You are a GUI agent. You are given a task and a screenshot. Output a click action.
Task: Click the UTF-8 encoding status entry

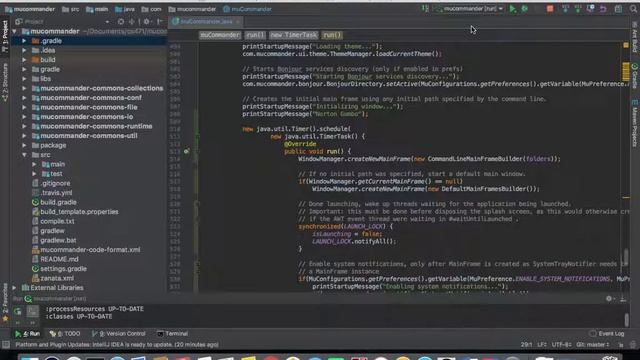(x=562, y=345)
